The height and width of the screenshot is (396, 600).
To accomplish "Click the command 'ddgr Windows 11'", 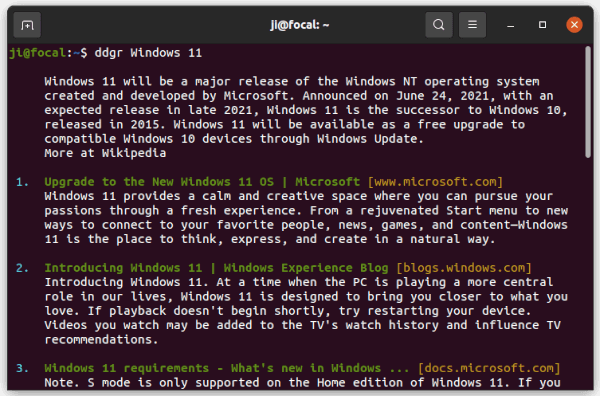I will coord(148,53).
